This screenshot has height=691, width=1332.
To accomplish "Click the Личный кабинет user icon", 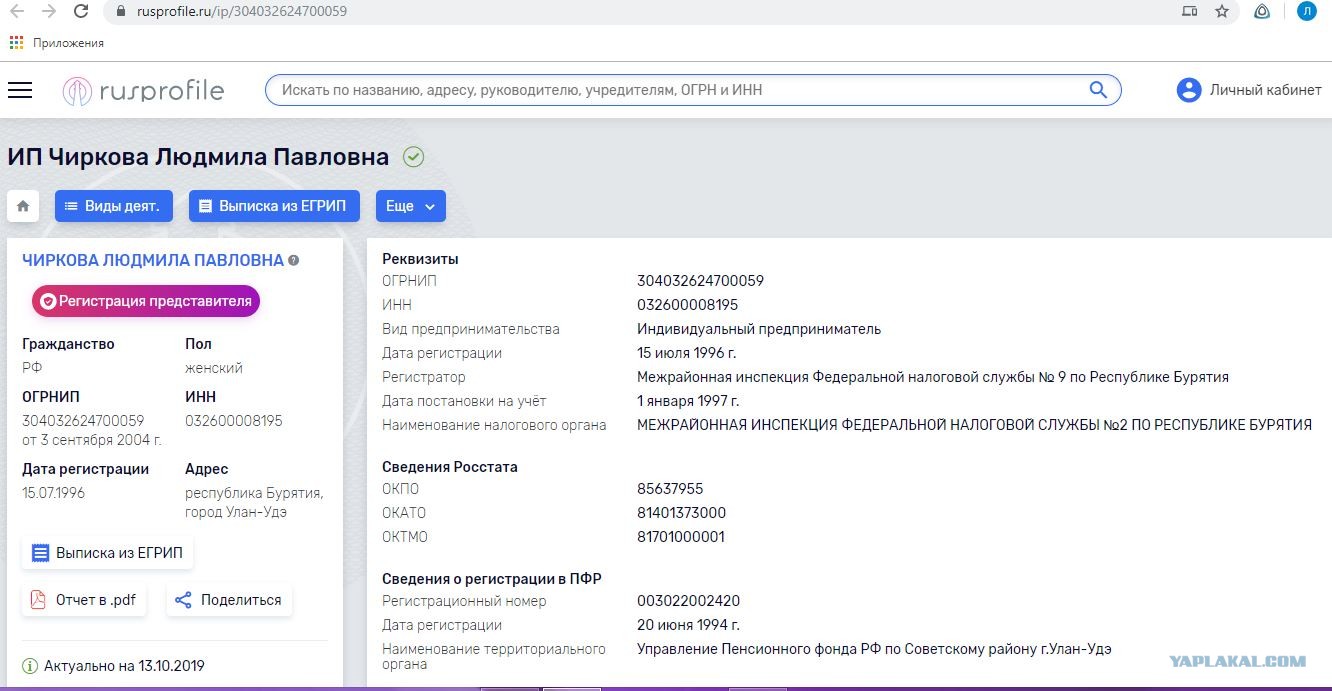I will 1189,90.
